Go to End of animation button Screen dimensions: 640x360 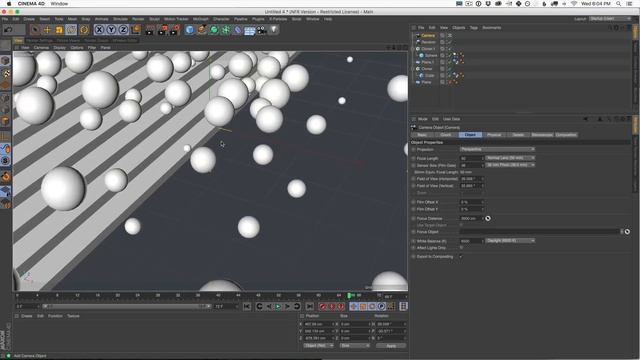click(310, 306)
